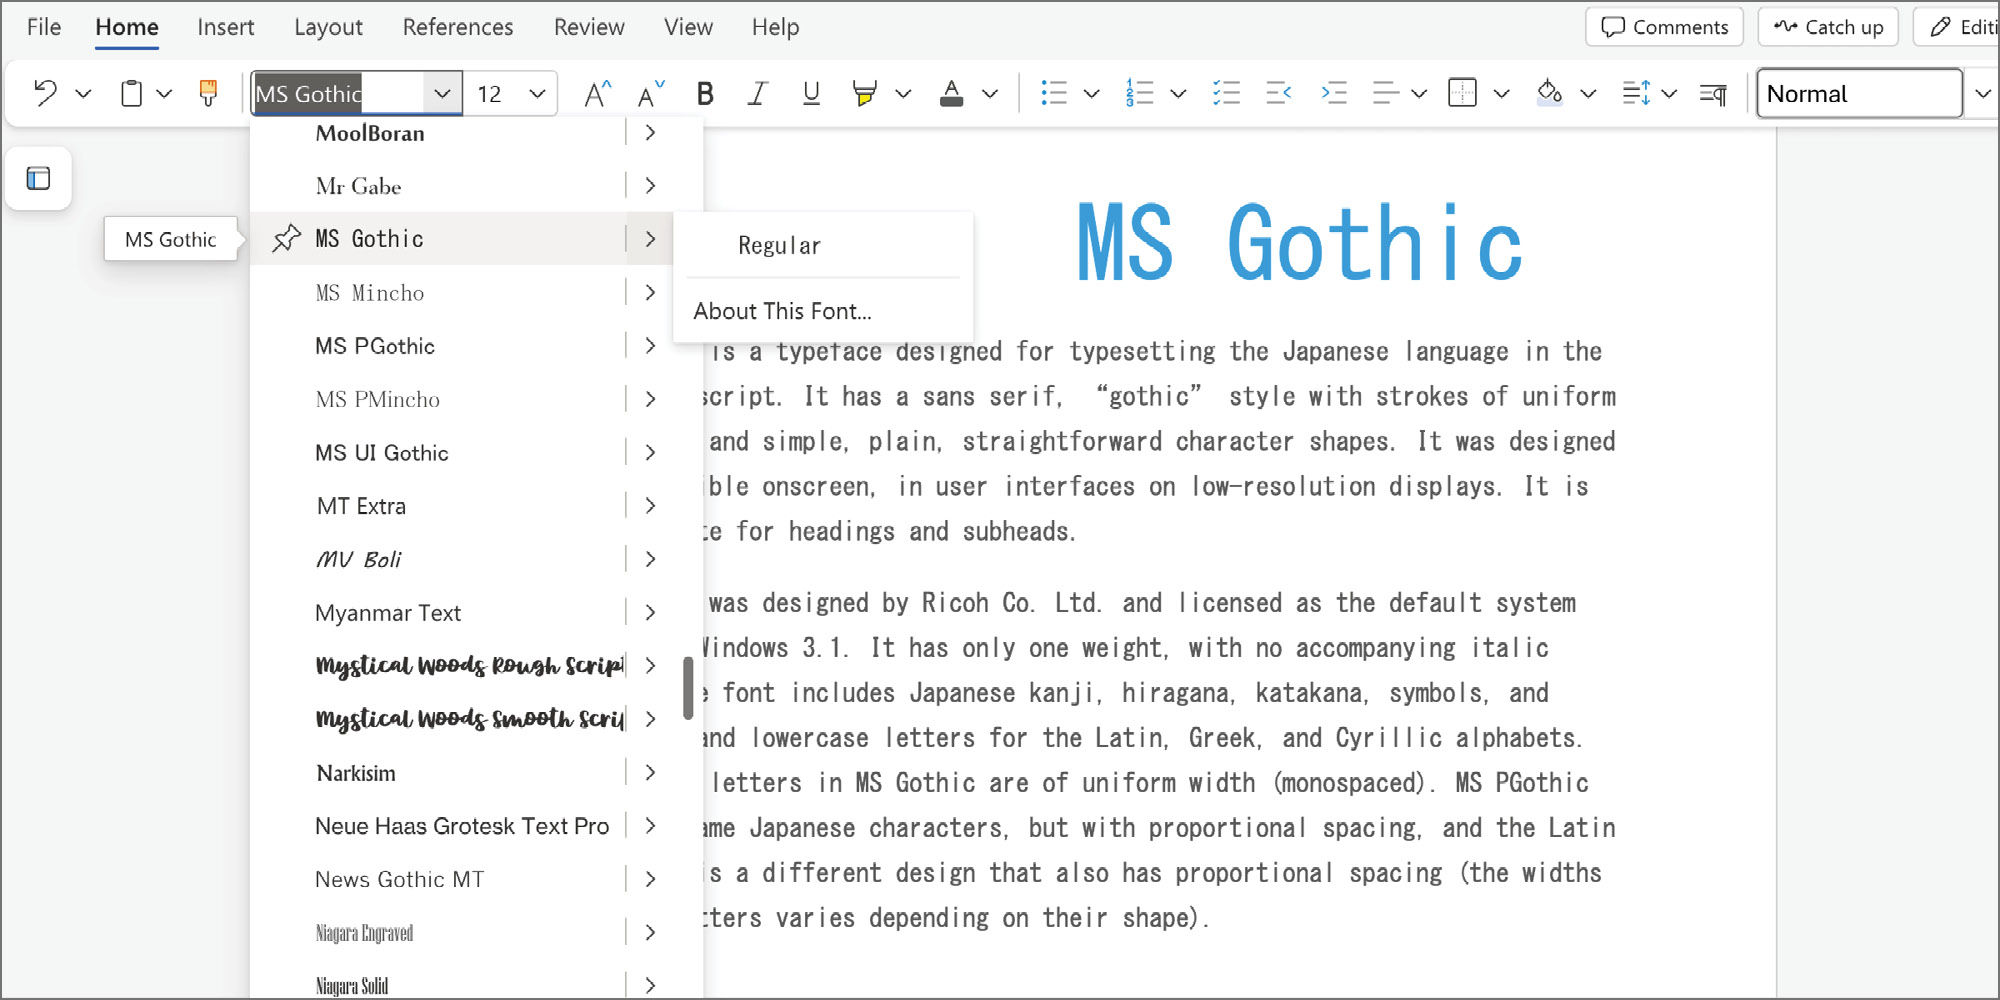Click the Undo icon
The image size is (2000, 1000).
click(x=47, y=93)
